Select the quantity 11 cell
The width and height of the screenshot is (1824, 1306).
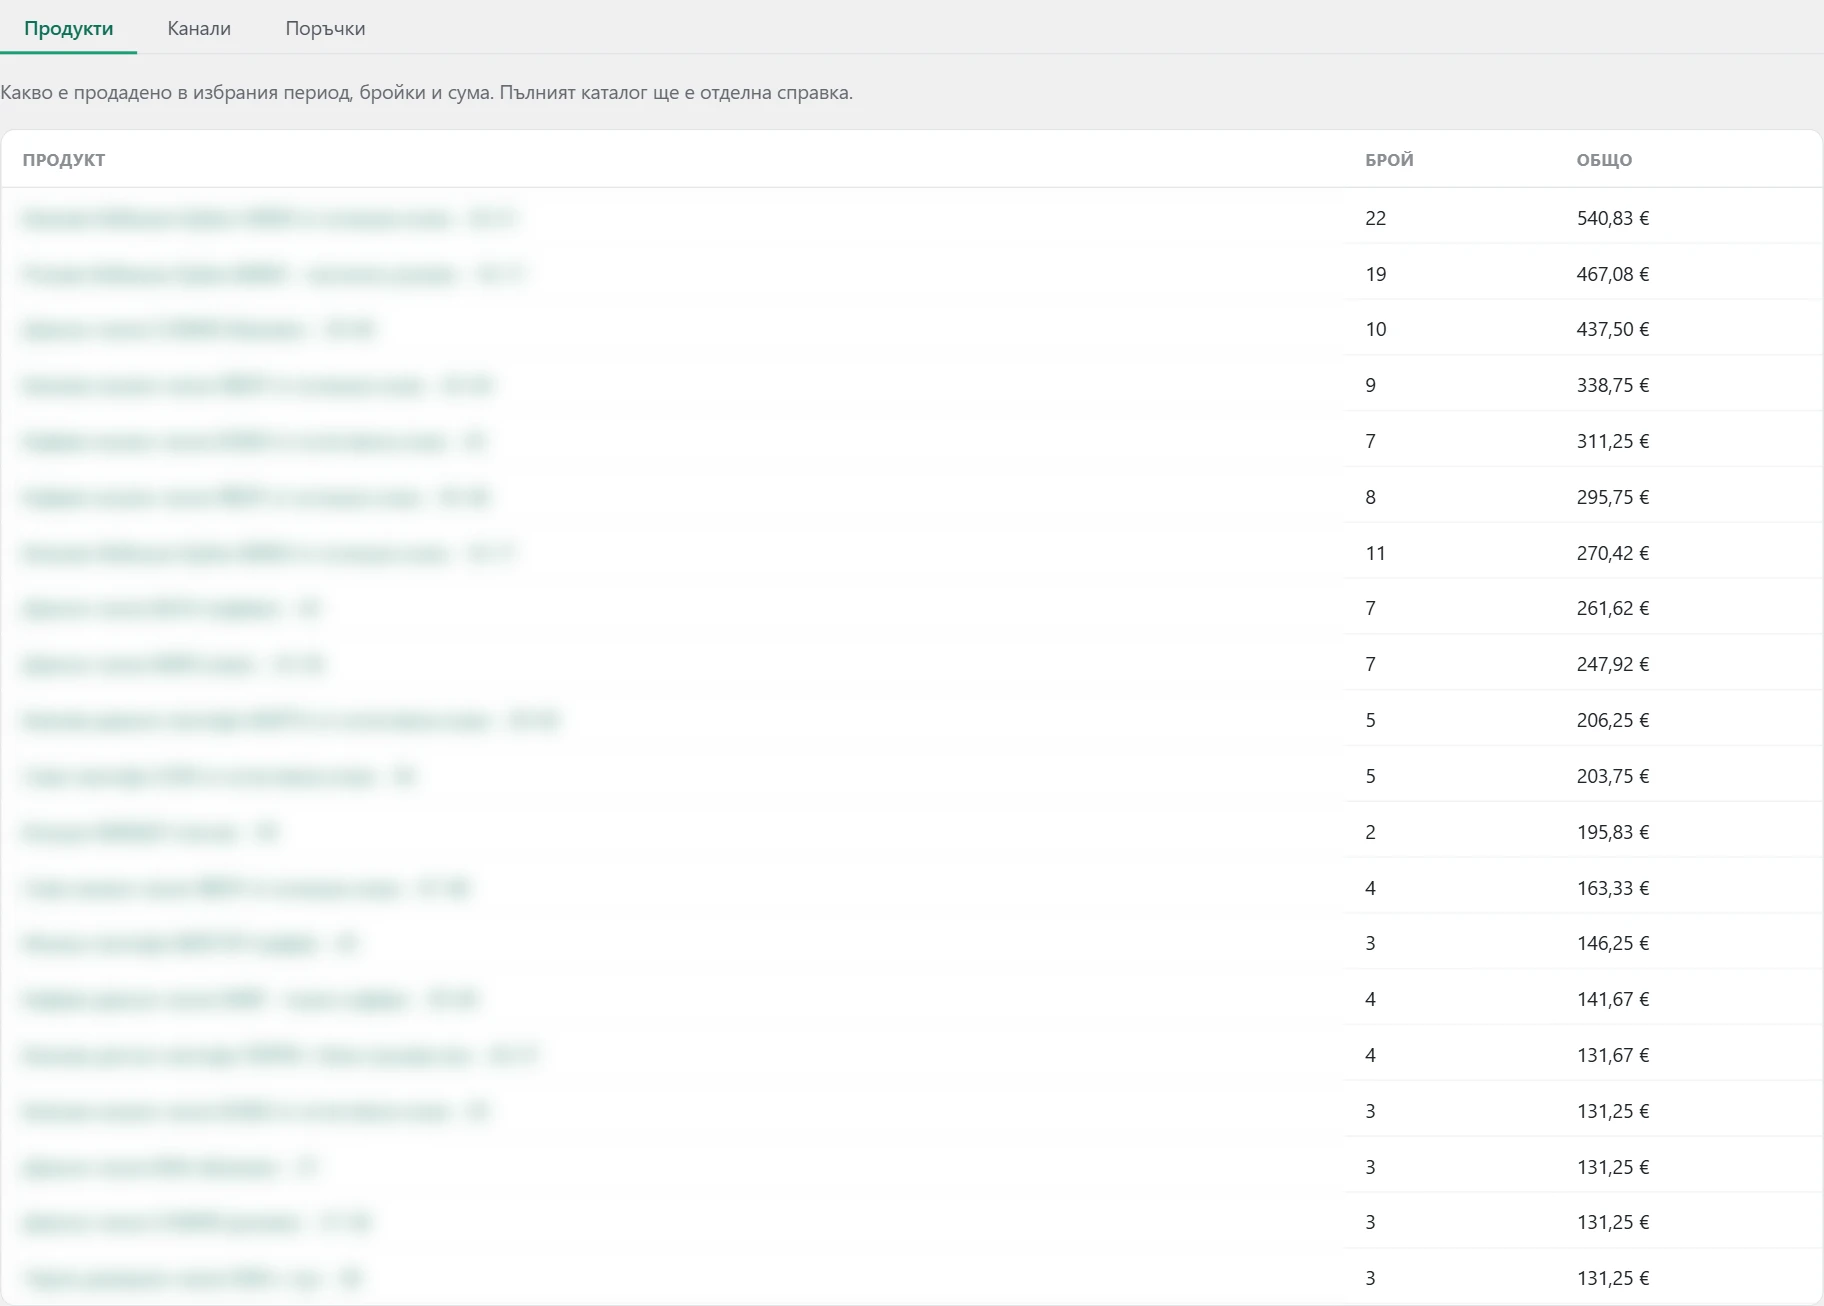click(1376, 553)
